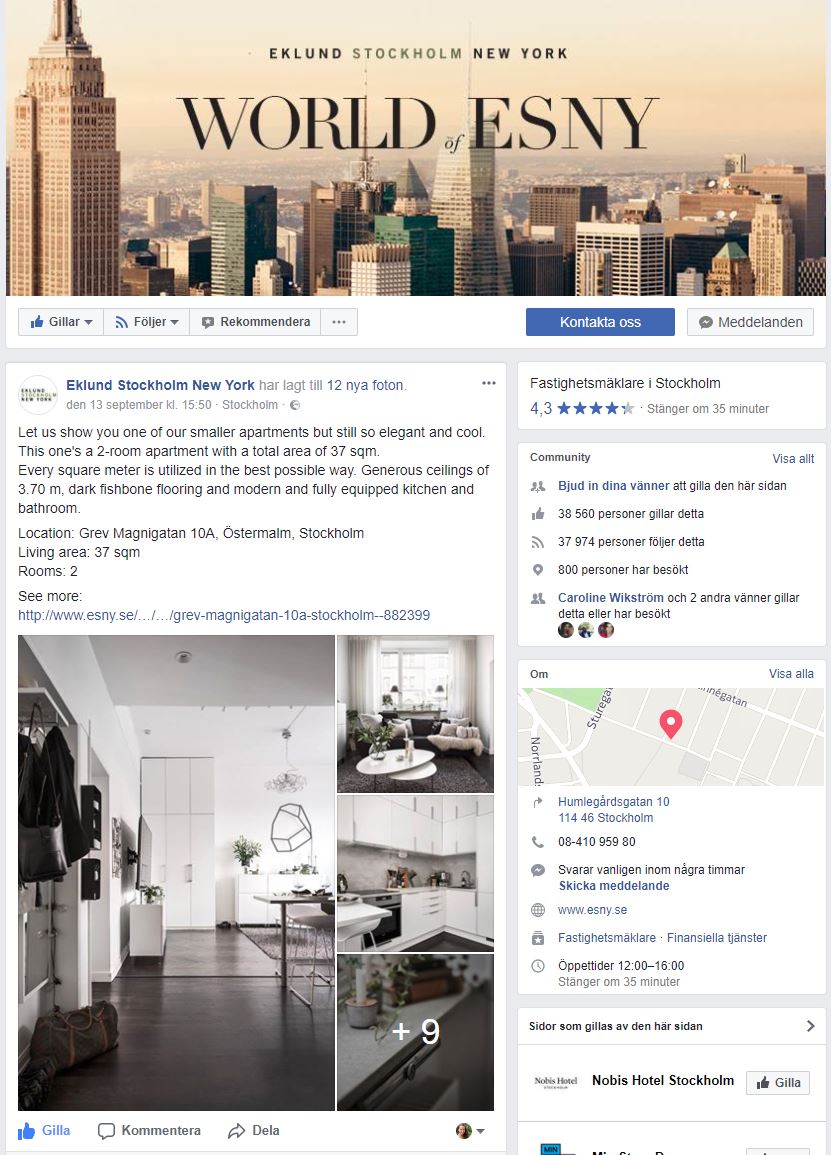Share the post via Dela arrow

click(x=253, y=1131)
